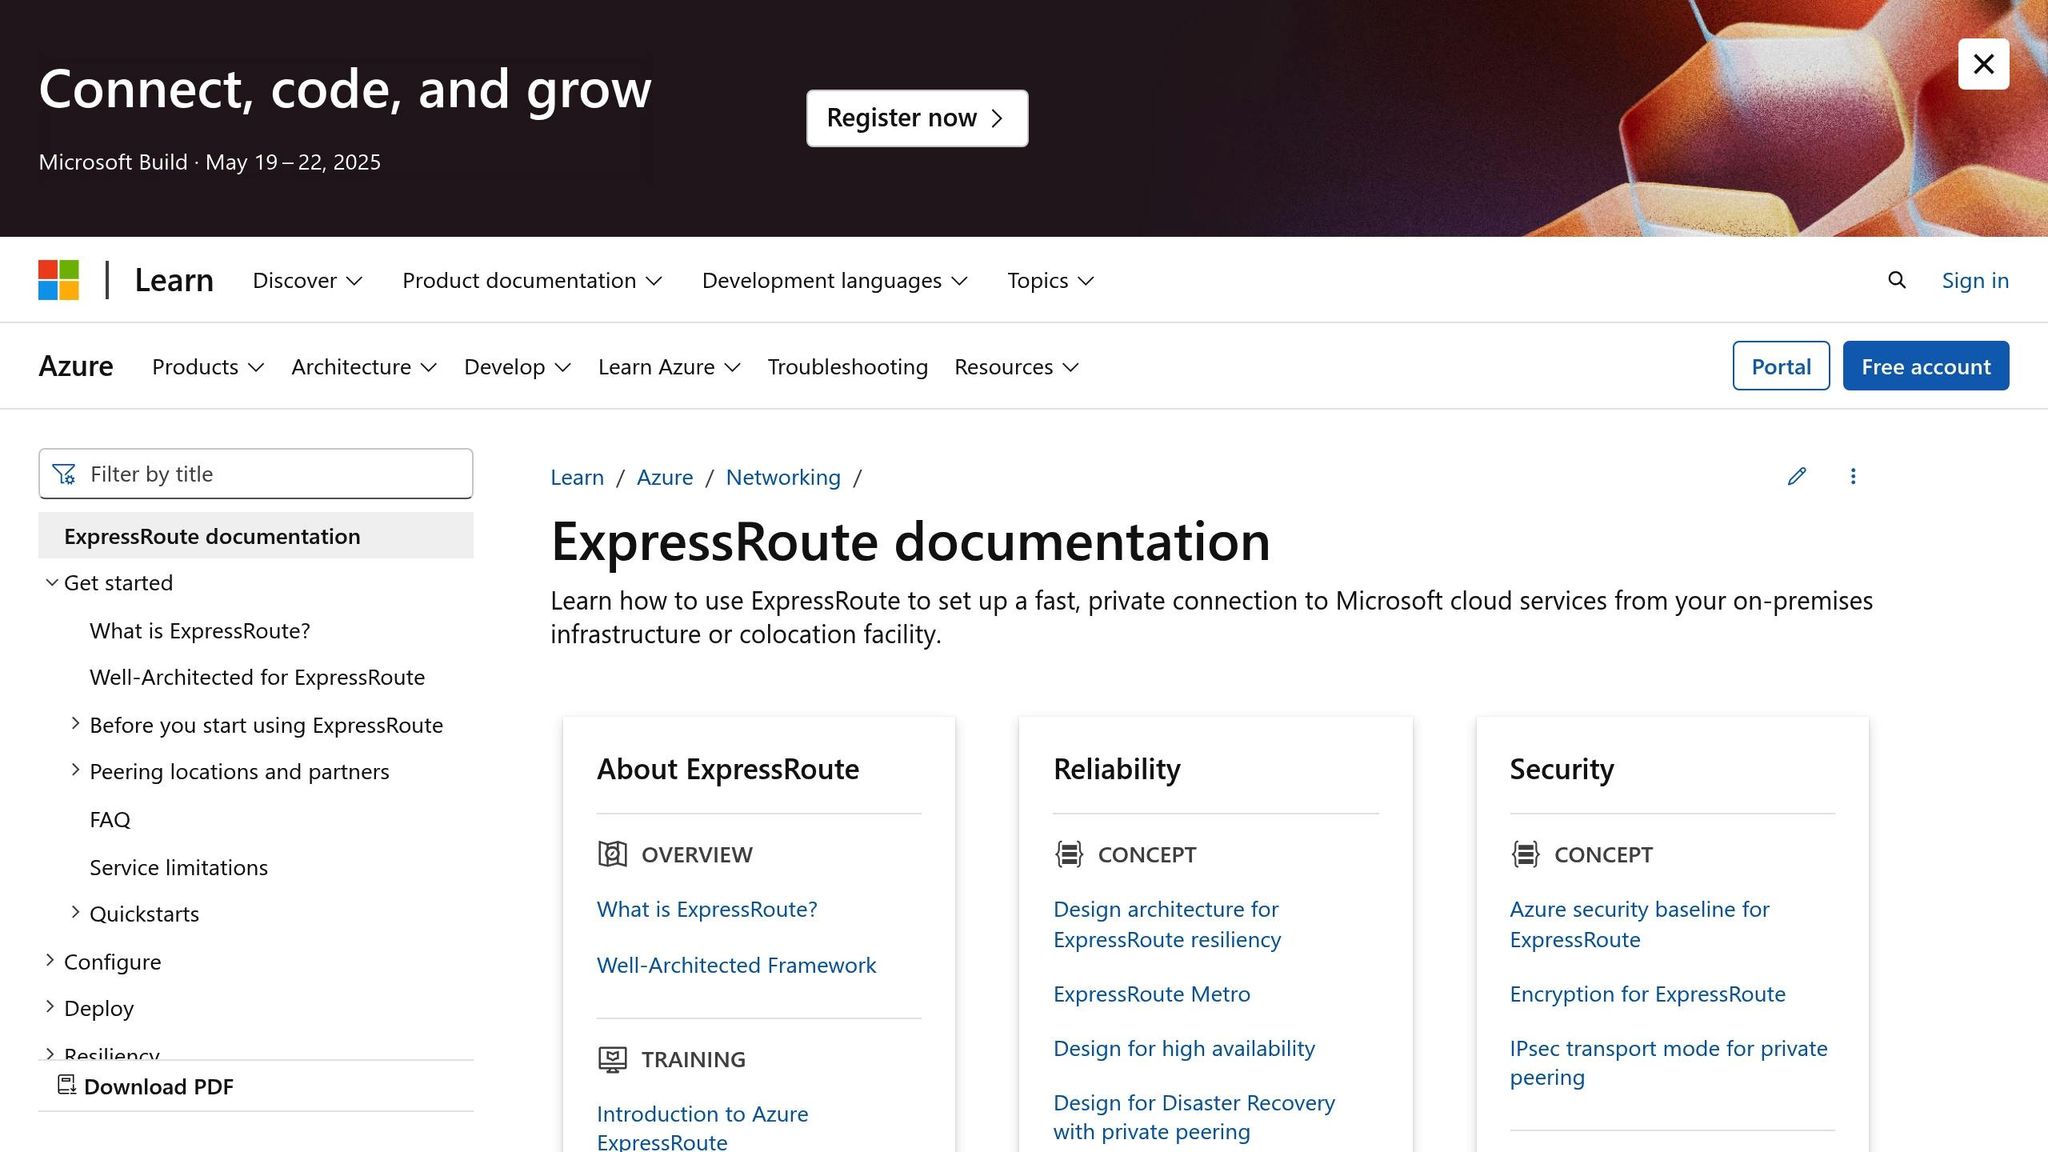
Task: Open the Architecture dropdown
Action: click(364, 367)
